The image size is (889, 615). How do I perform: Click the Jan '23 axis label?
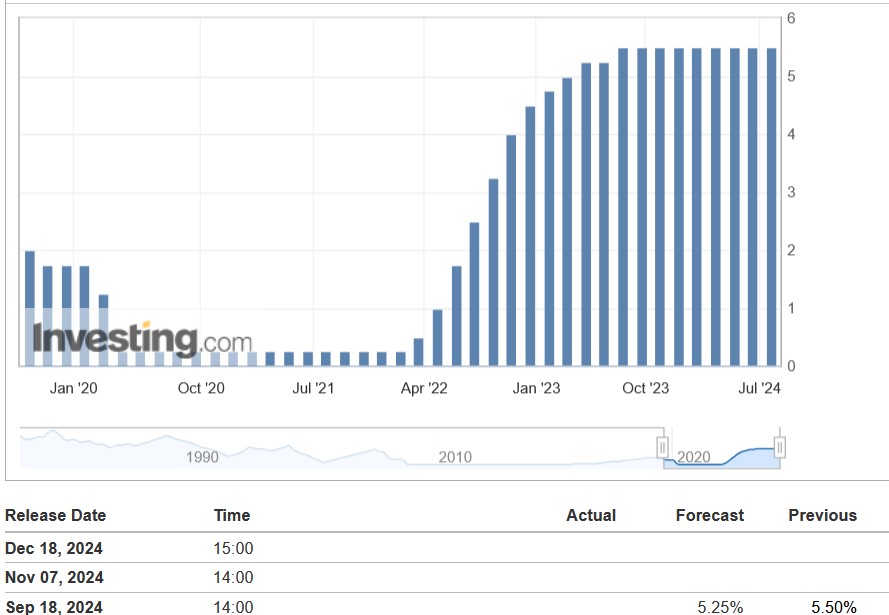(x=536, y=388)
